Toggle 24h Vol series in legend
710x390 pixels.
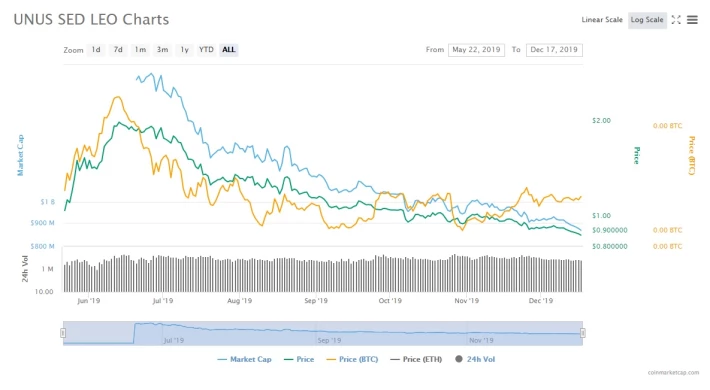pyautogui.click(x=475, y=359)
